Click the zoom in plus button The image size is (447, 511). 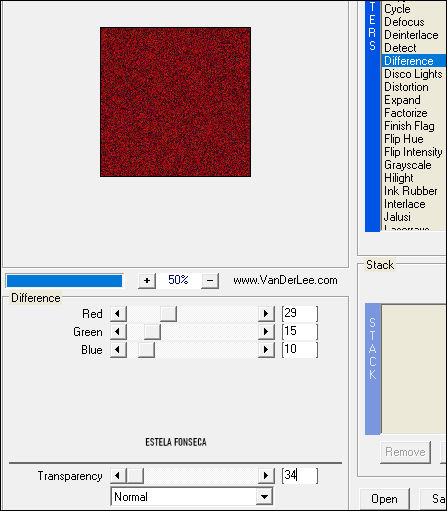[x=147, y=281]
